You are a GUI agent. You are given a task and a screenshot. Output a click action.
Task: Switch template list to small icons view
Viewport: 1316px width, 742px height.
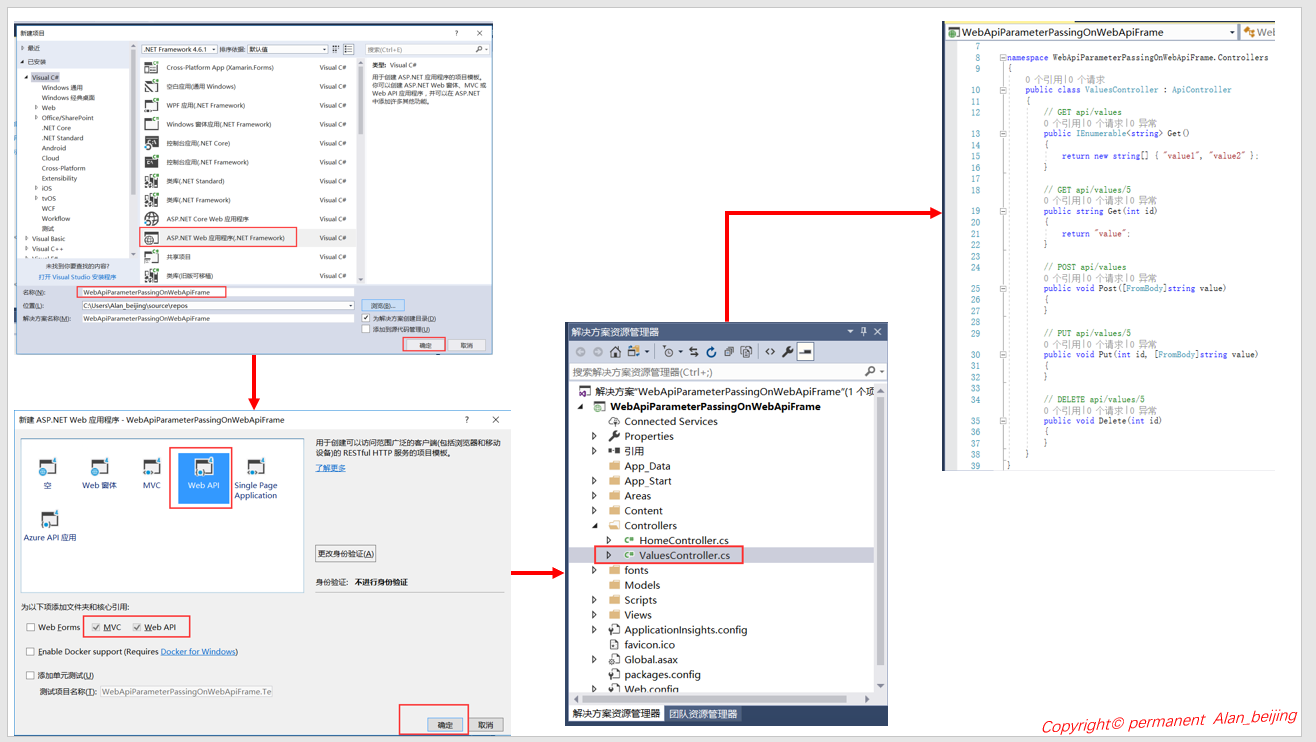point(334,49)
